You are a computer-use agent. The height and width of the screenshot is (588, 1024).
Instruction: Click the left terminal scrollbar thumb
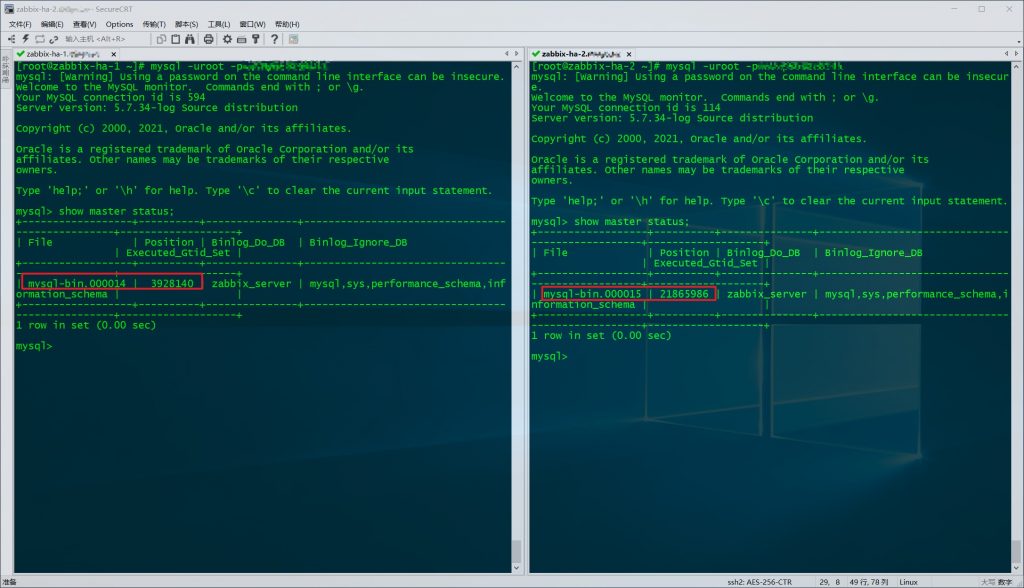click(x=517, y=551)
